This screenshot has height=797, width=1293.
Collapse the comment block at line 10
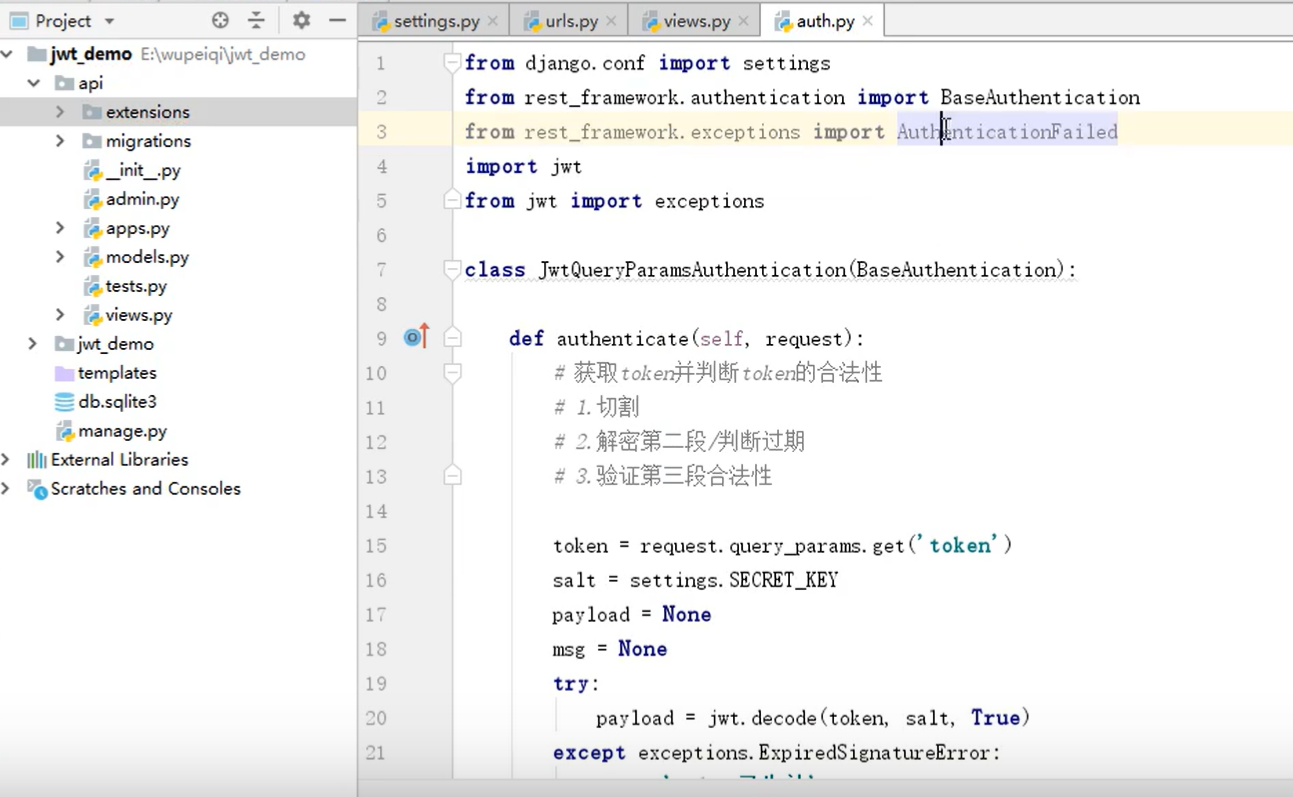click(x=451, y=373)
